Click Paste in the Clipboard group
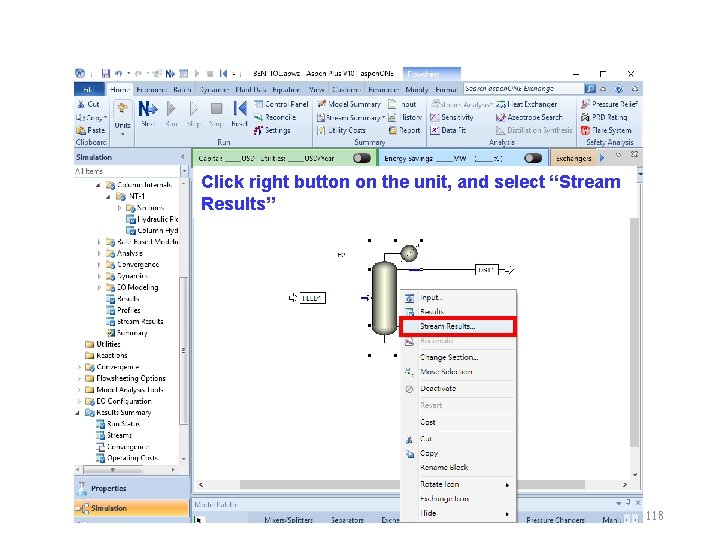 click(x=90, y=130)
